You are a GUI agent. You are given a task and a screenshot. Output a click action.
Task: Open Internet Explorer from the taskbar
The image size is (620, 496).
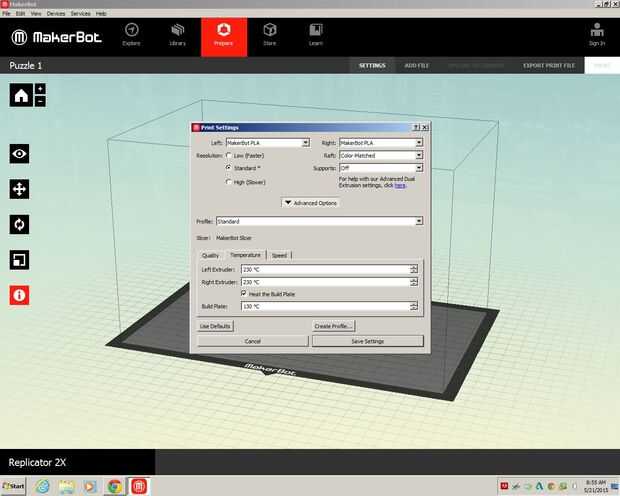pos(42,486)
